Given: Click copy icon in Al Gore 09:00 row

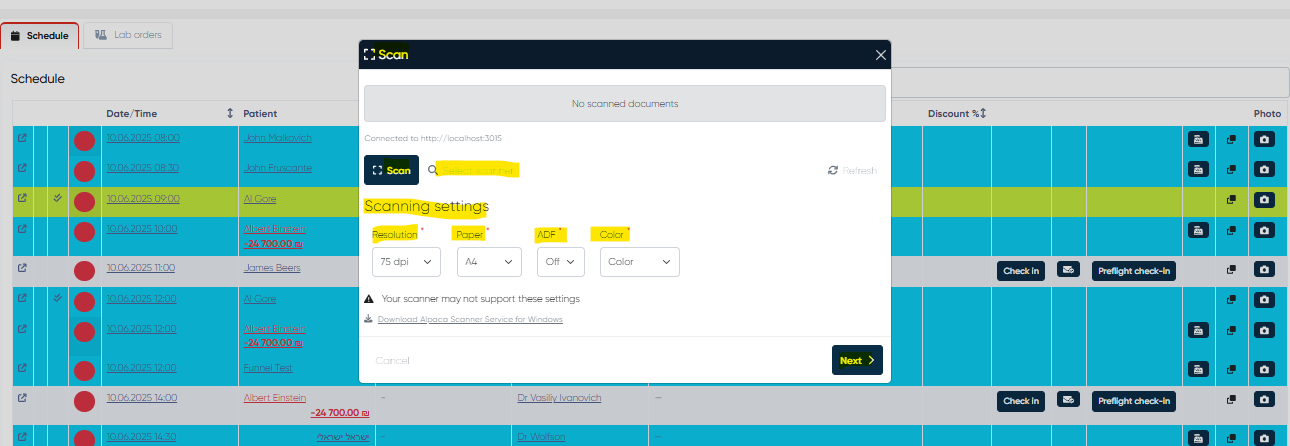Looking at the screenshot, I should (x=1231, y=200).
